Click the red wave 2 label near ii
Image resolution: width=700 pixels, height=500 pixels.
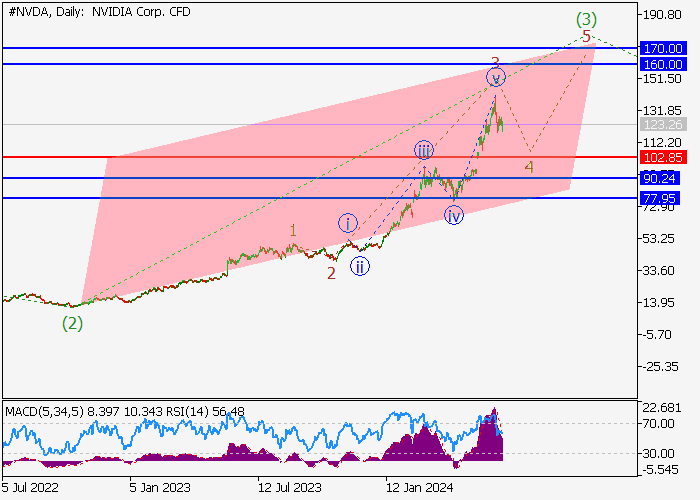(x=331, y=273)
